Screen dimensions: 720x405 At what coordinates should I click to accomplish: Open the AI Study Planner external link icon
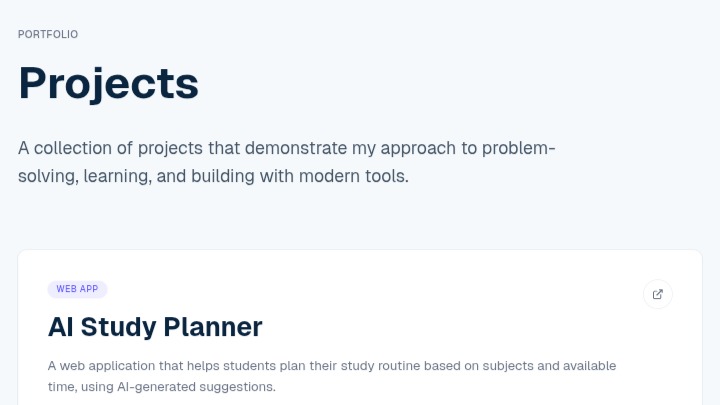click(658, 294)
